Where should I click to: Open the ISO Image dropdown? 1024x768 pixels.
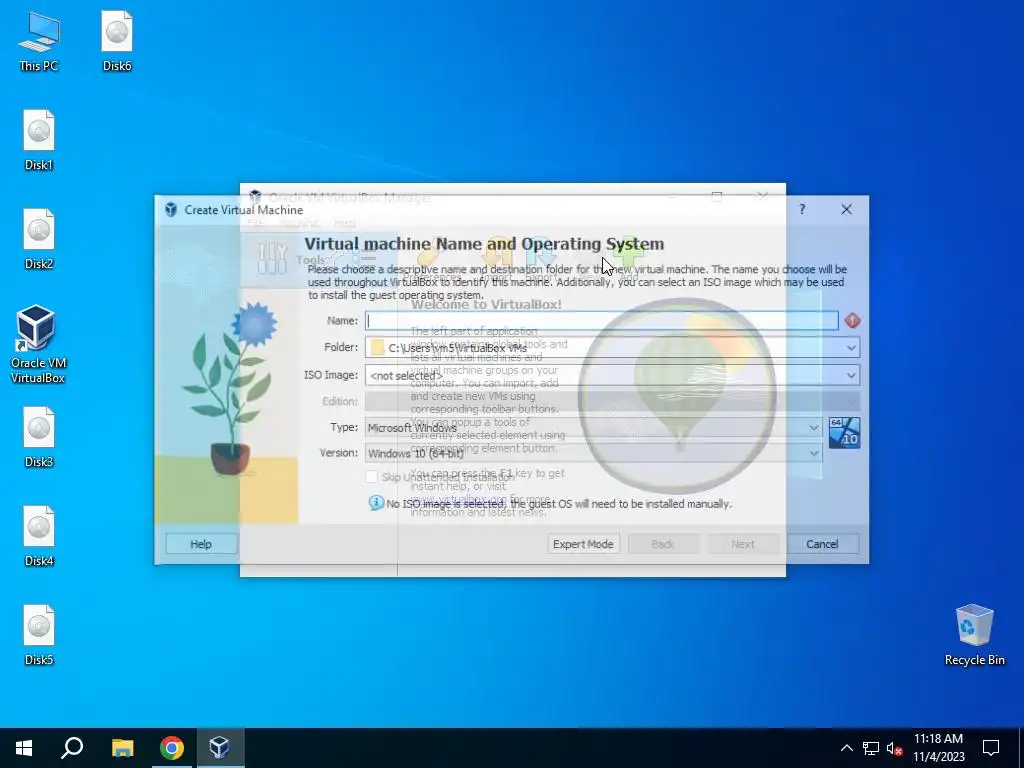pyautogui.click(x=613, y=375)
